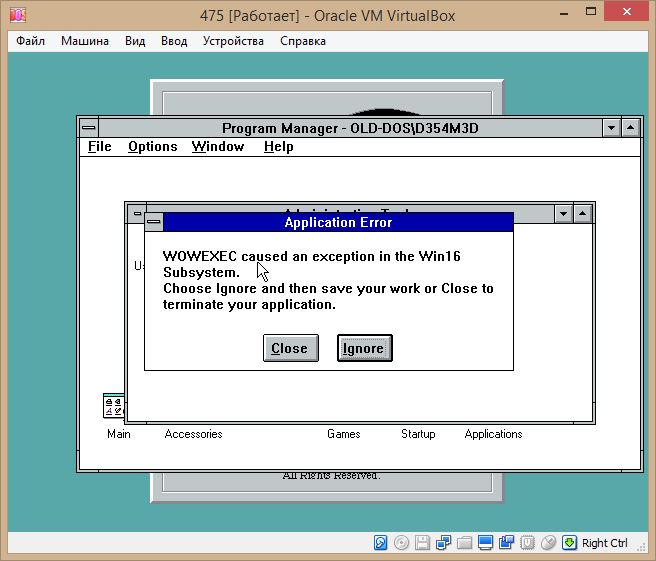Open Program Manager File menu

click(x=100, y=147)
